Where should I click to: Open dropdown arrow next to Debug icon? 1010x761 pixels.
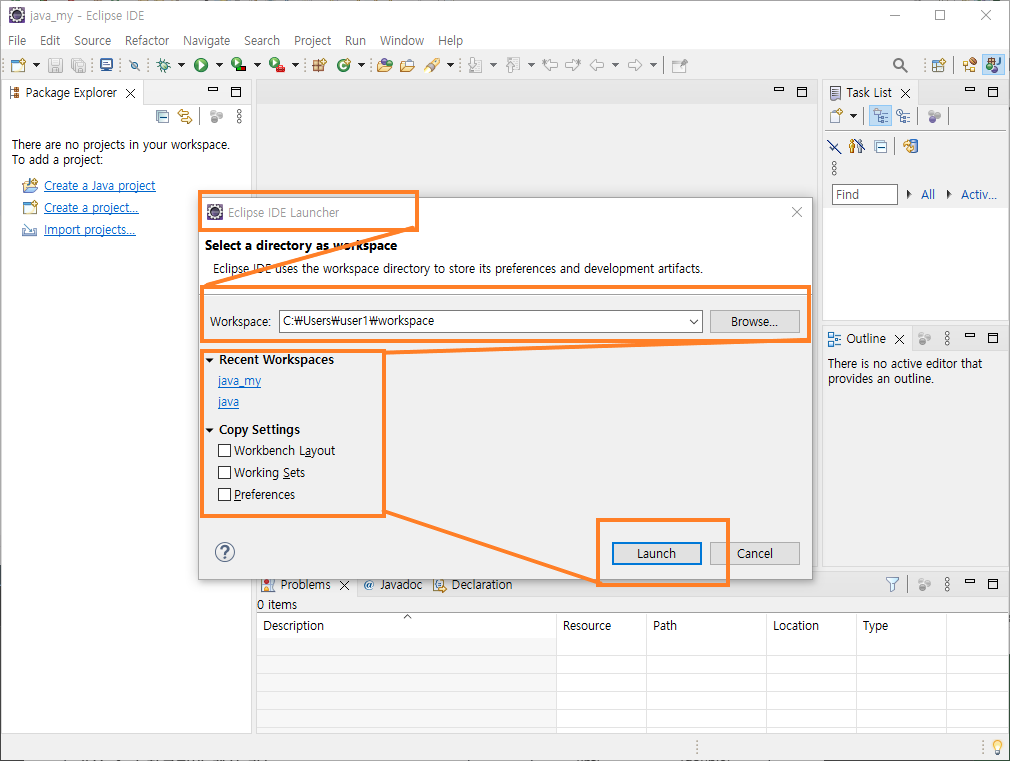[x=181, y=65]
